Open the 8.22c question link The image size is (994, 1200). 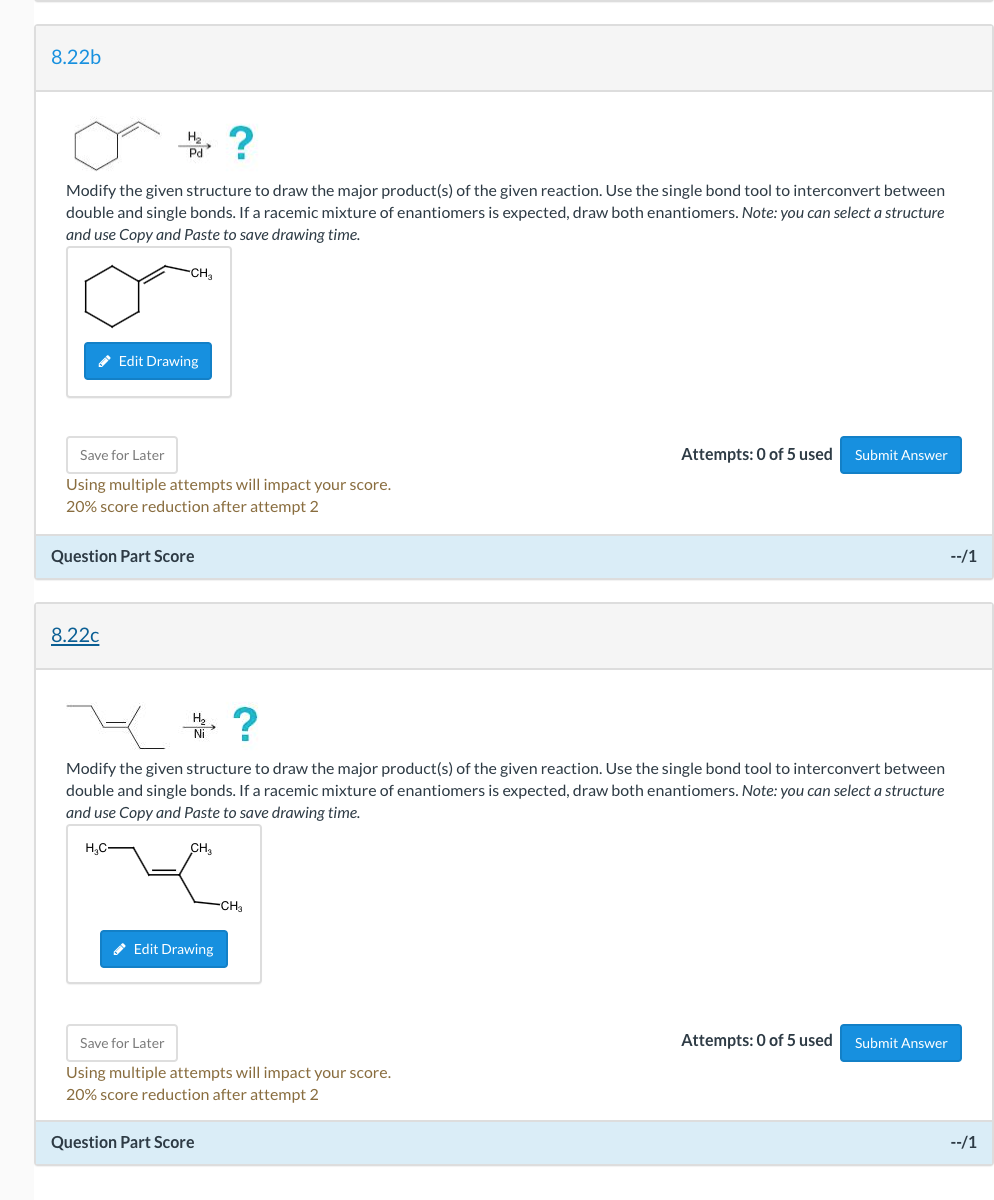pos(75,635)
